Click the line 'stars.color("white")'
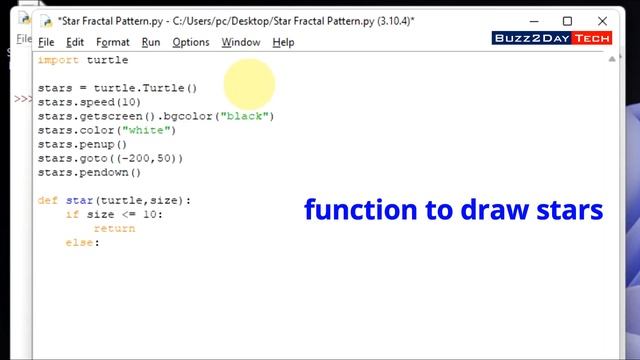Viewport: 640px width, 360px height. pyautogui.click(x=107, y=130)
